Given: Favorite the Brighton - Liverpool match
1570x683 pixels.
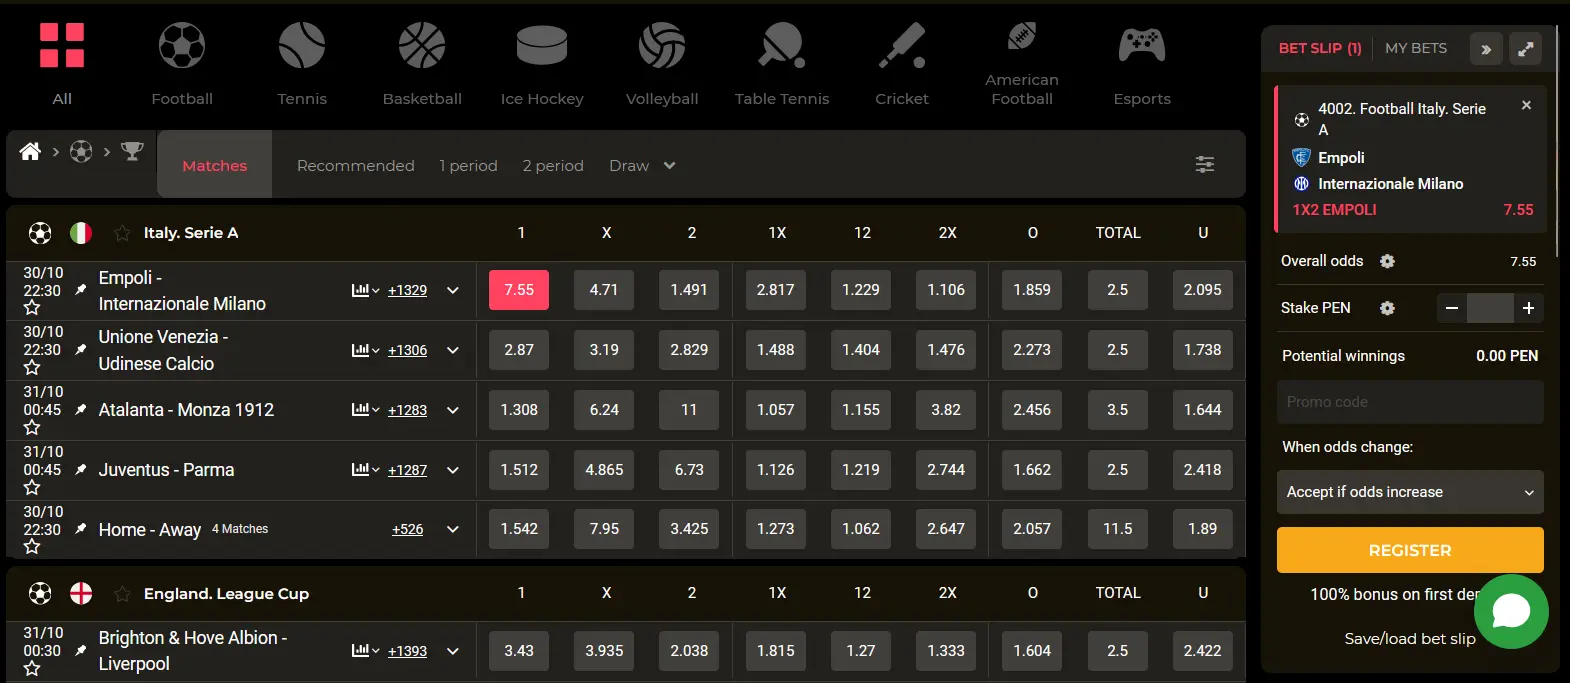Looking at the screenshot, I should pyautogui.click(x=32, y=668).
